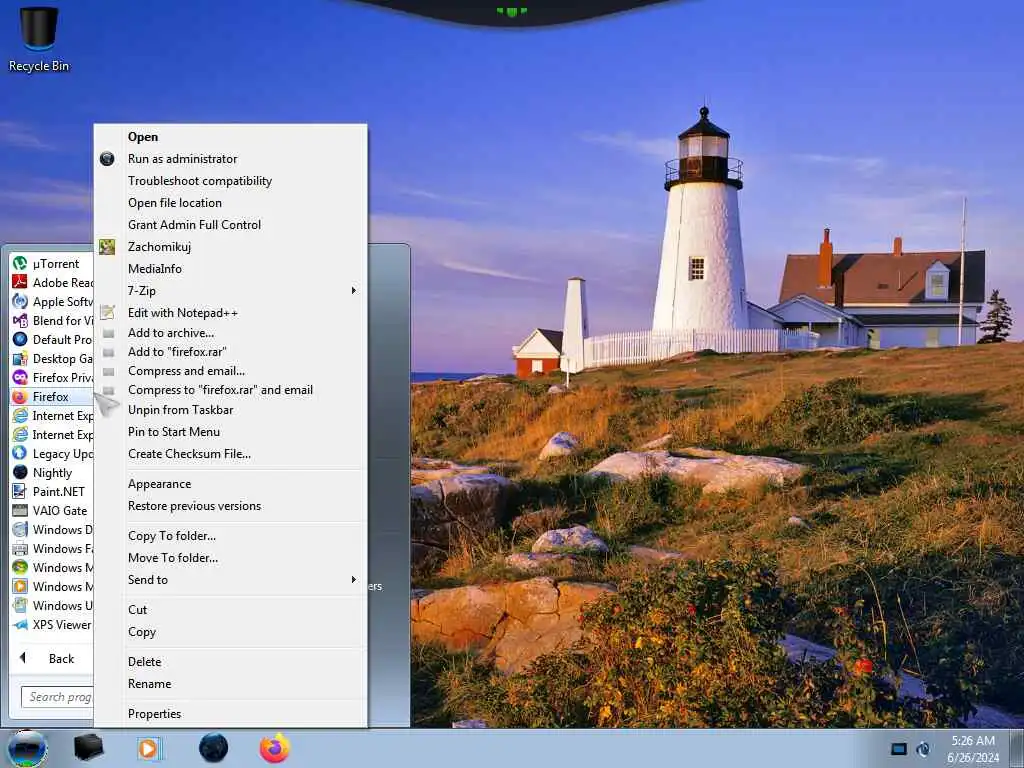Click the Apple Software Update icon
Viewport: 1024px width, 768px height.
(20, 302)
